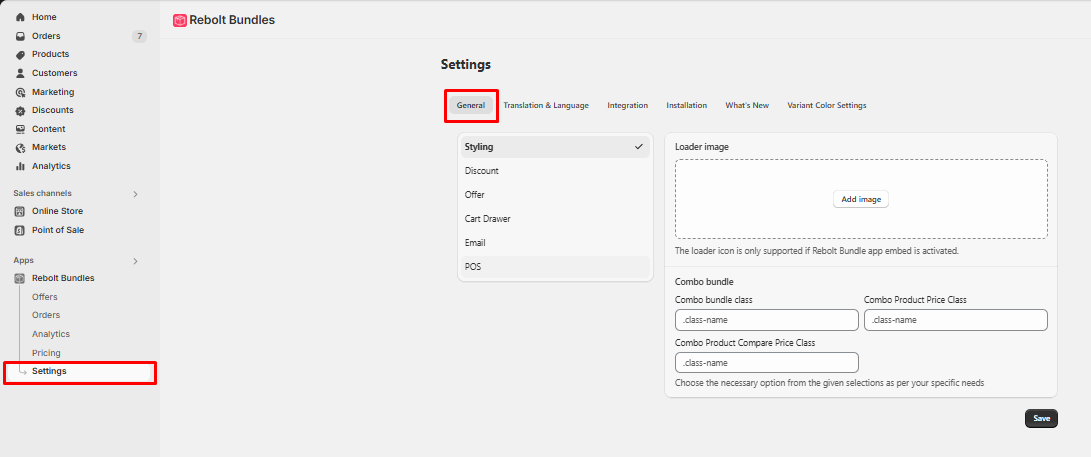Click the Products tag icon

[x=20, y=54]
